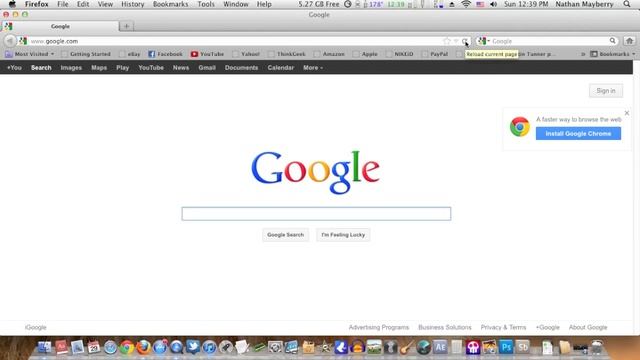Click the eBay bookmark
The width and height of the screenshot is (640, 360).
[x=129, y=54]
